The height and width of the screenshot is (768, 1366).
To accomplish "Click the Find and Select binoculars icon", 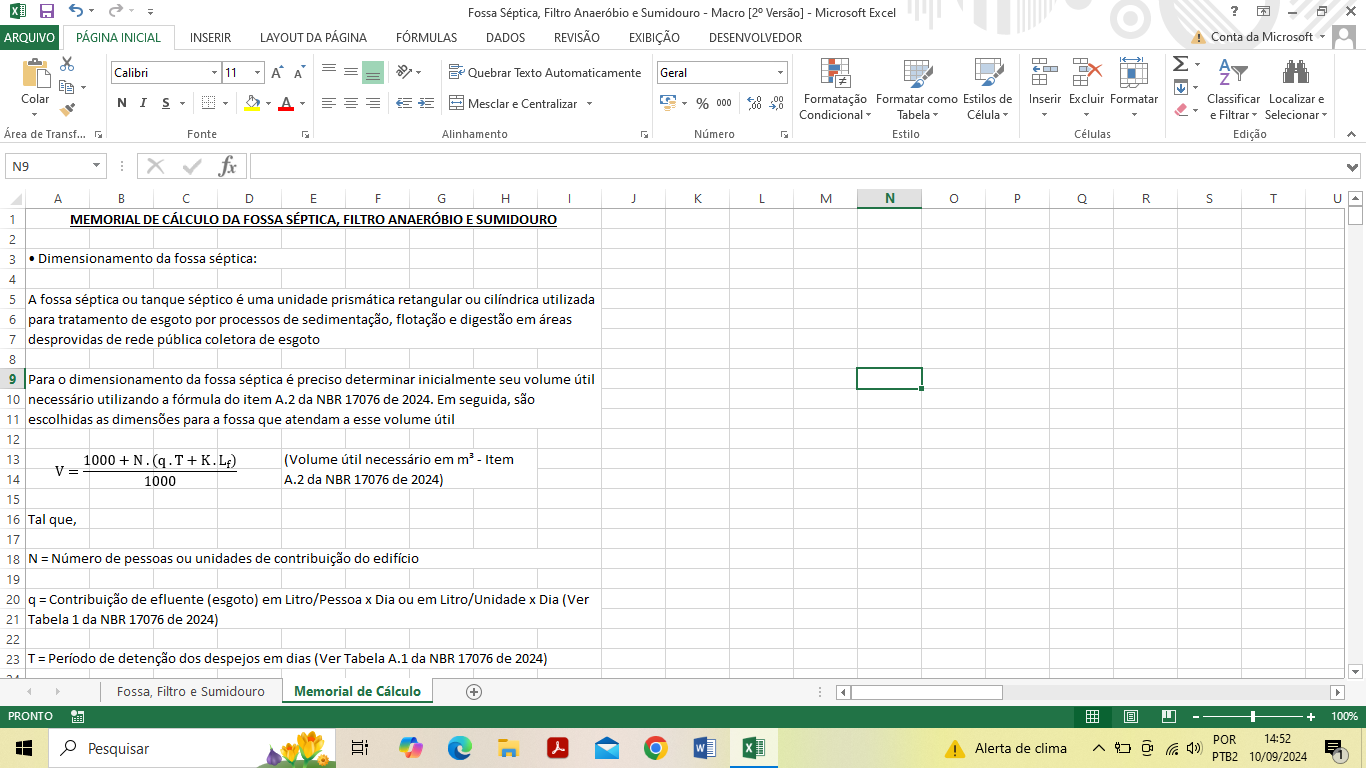I will 1296,73.
